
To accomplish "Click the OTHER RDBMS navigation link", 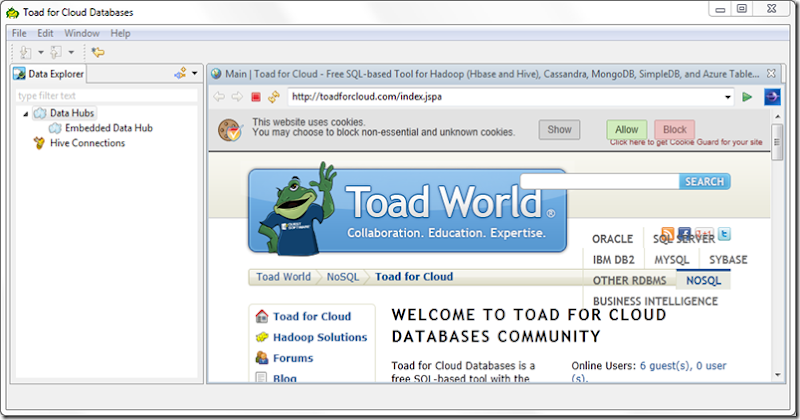I will coord(630,281).
